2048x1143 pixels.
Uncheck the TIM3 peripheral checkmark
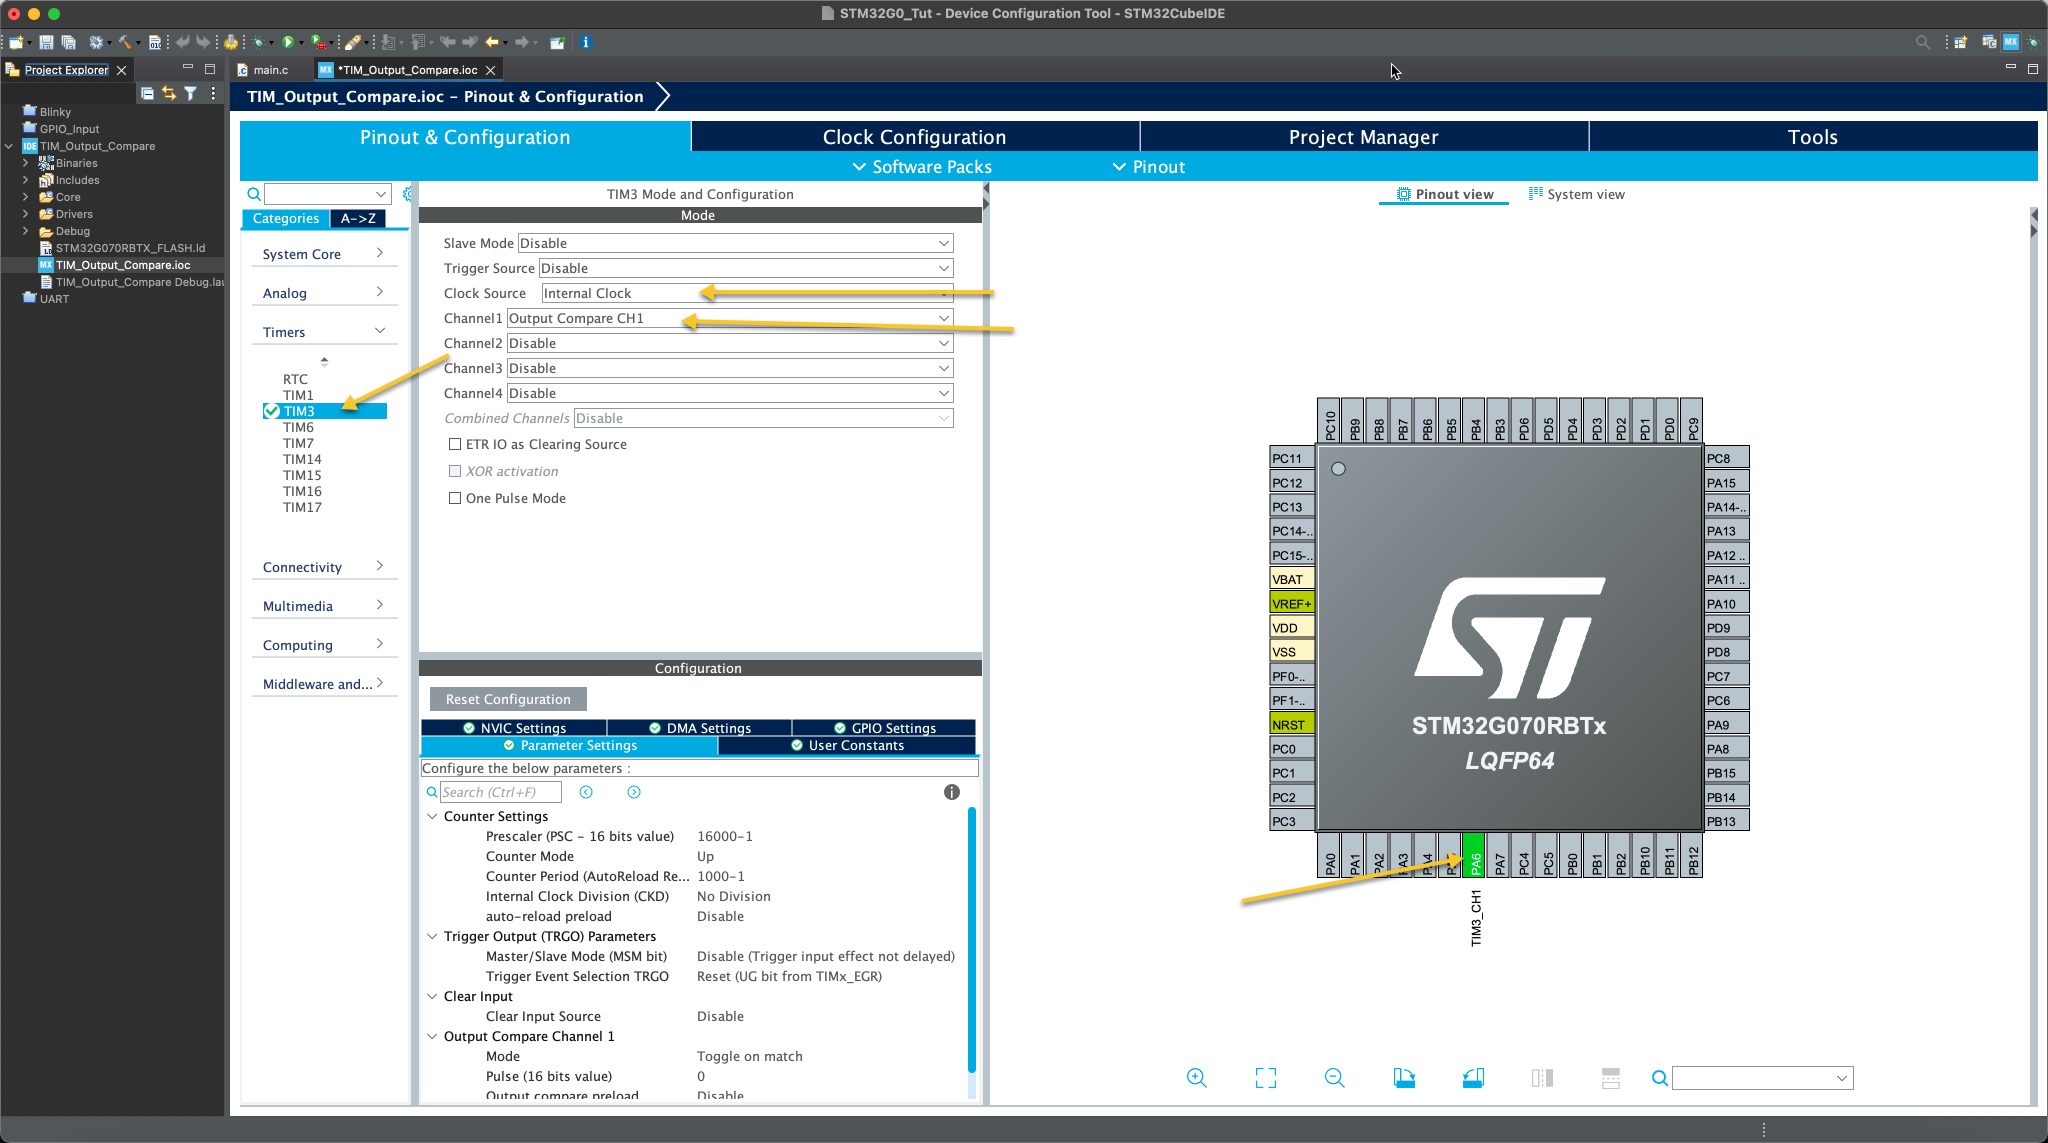271,410
